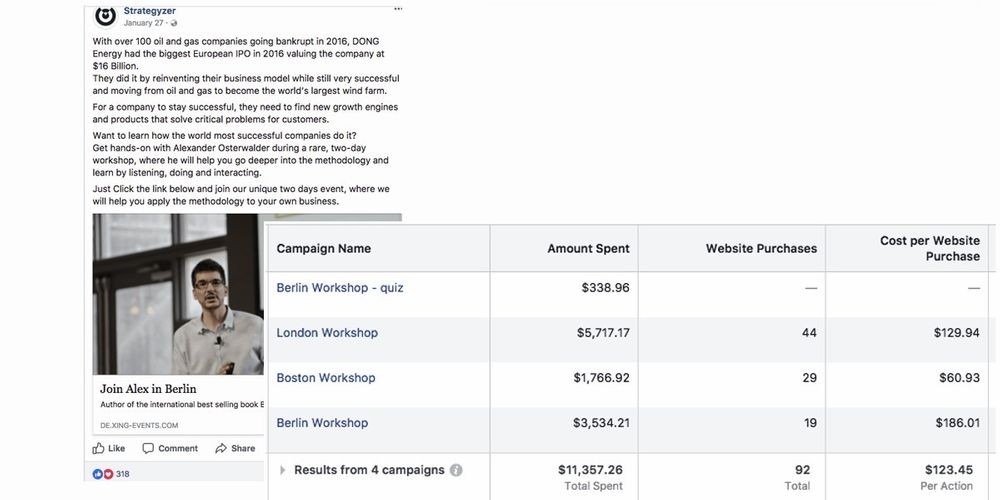Sort by Amount Spent column header
The image size is (1000, 500).
589,249
